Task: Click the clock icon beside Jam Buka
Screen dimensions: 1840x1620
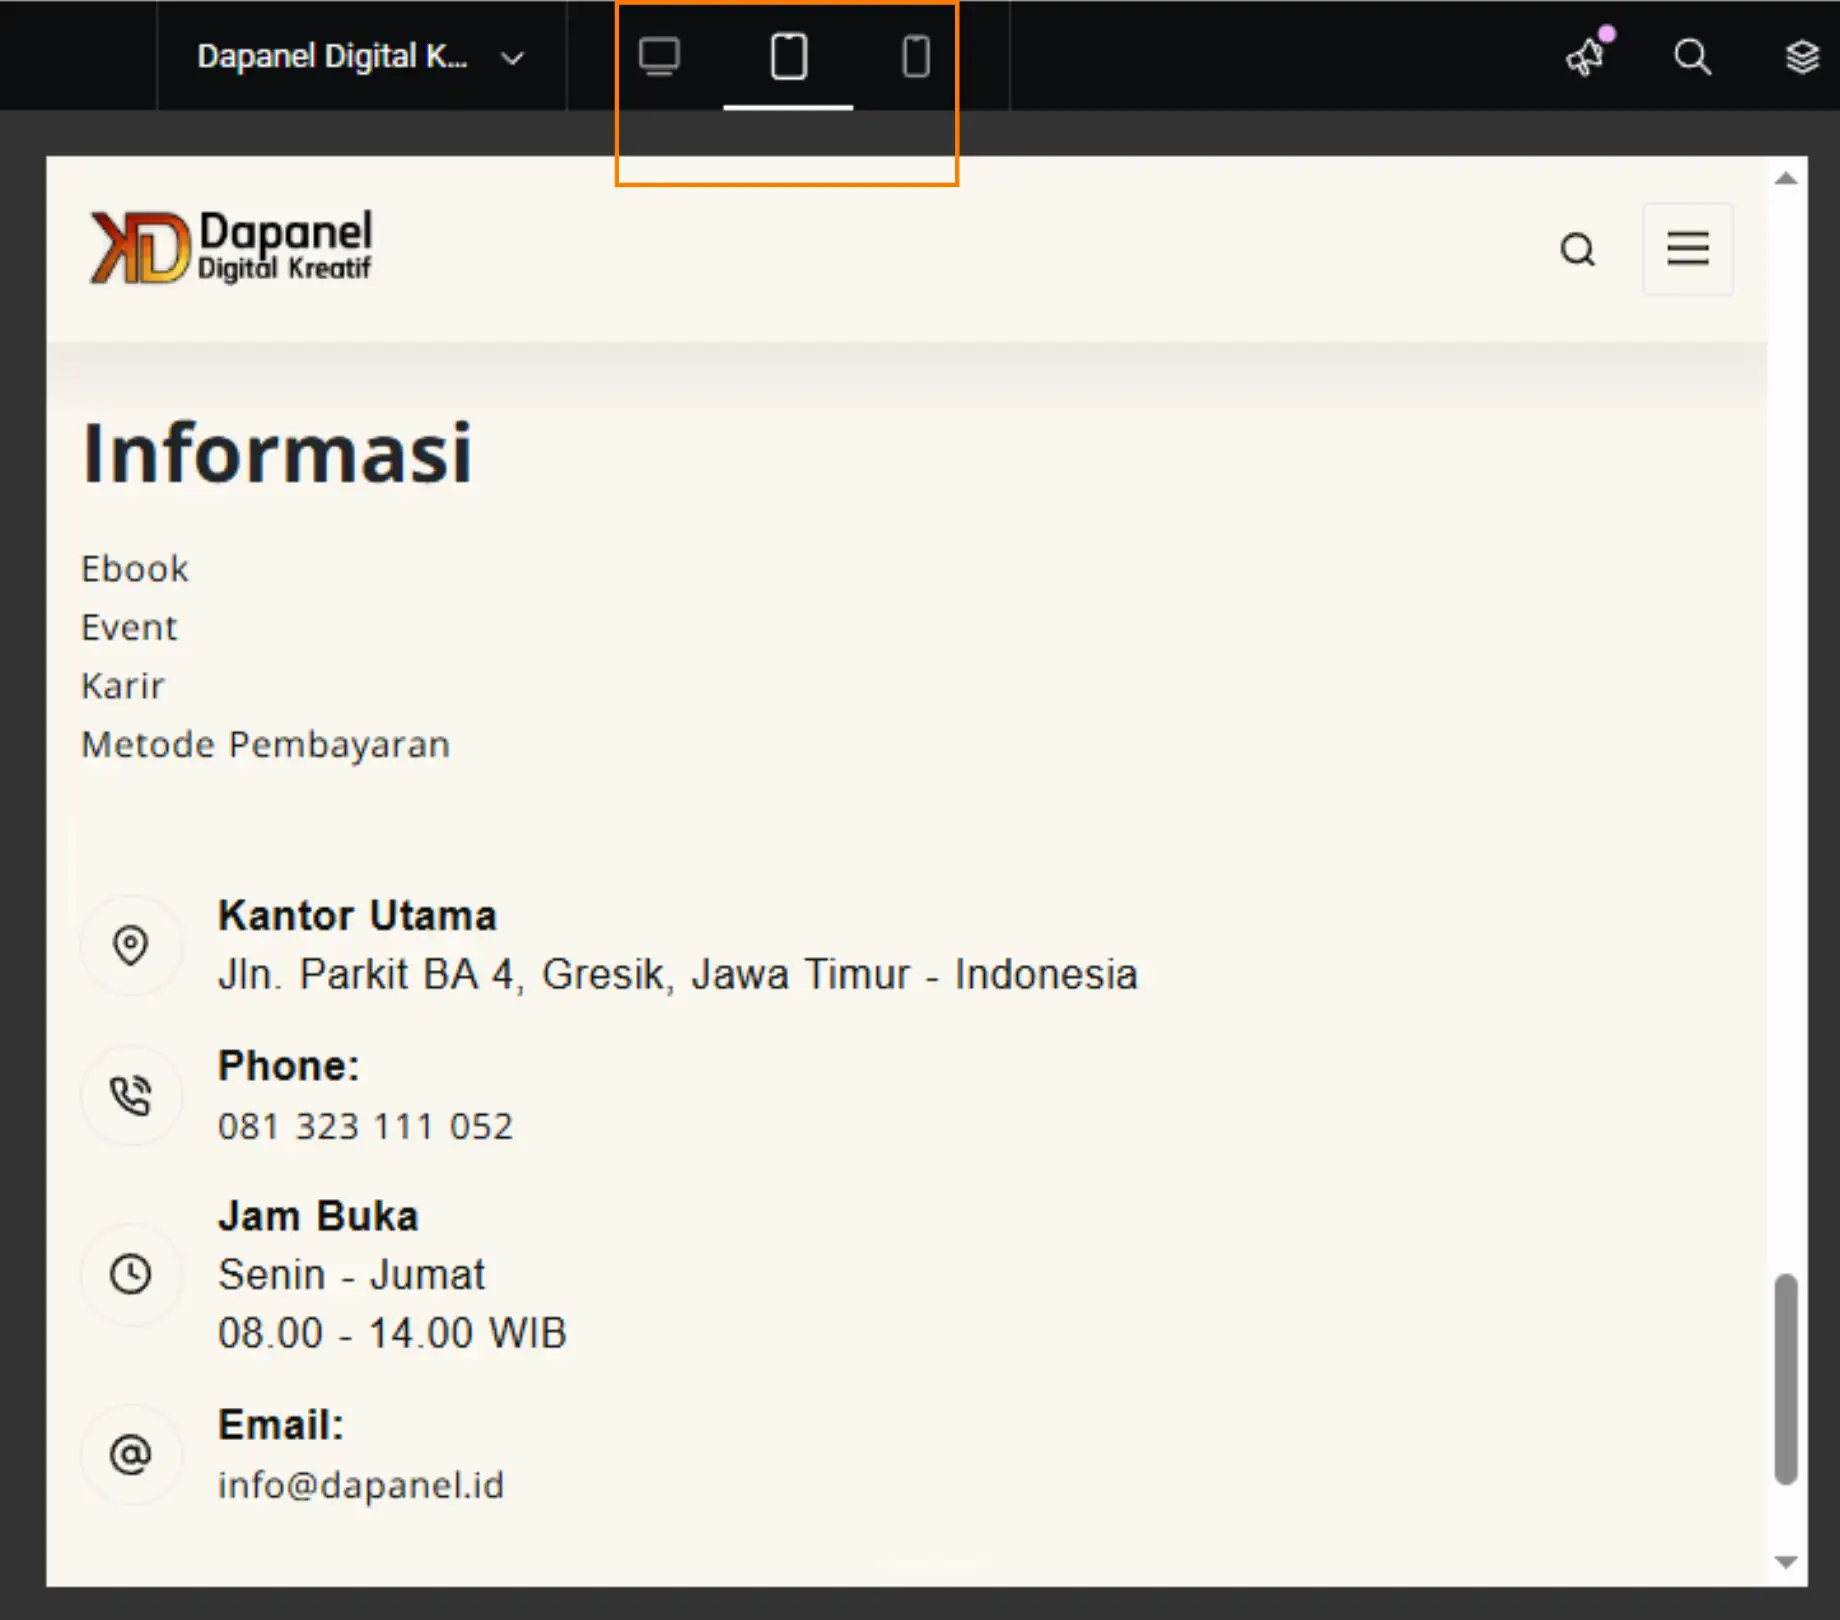Action: (x=131, y=1274)
